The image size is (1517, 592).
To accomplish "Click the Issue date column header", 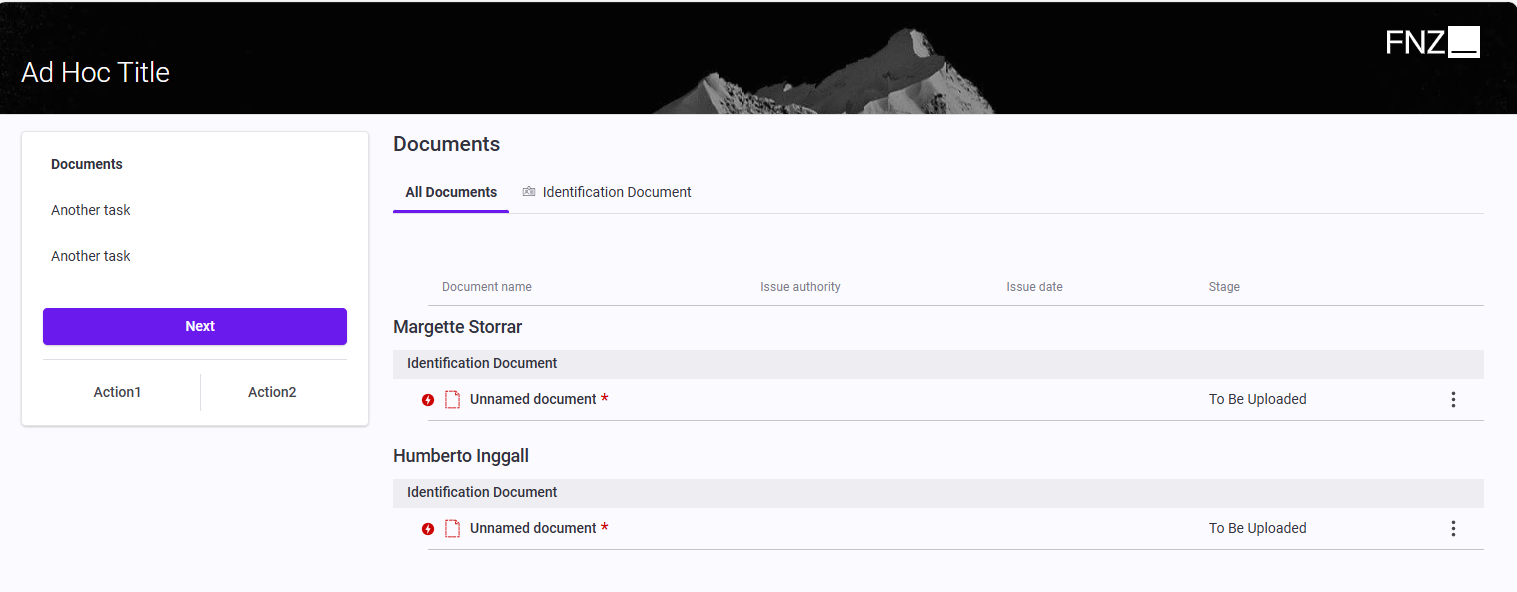I will pos(1034,287).
